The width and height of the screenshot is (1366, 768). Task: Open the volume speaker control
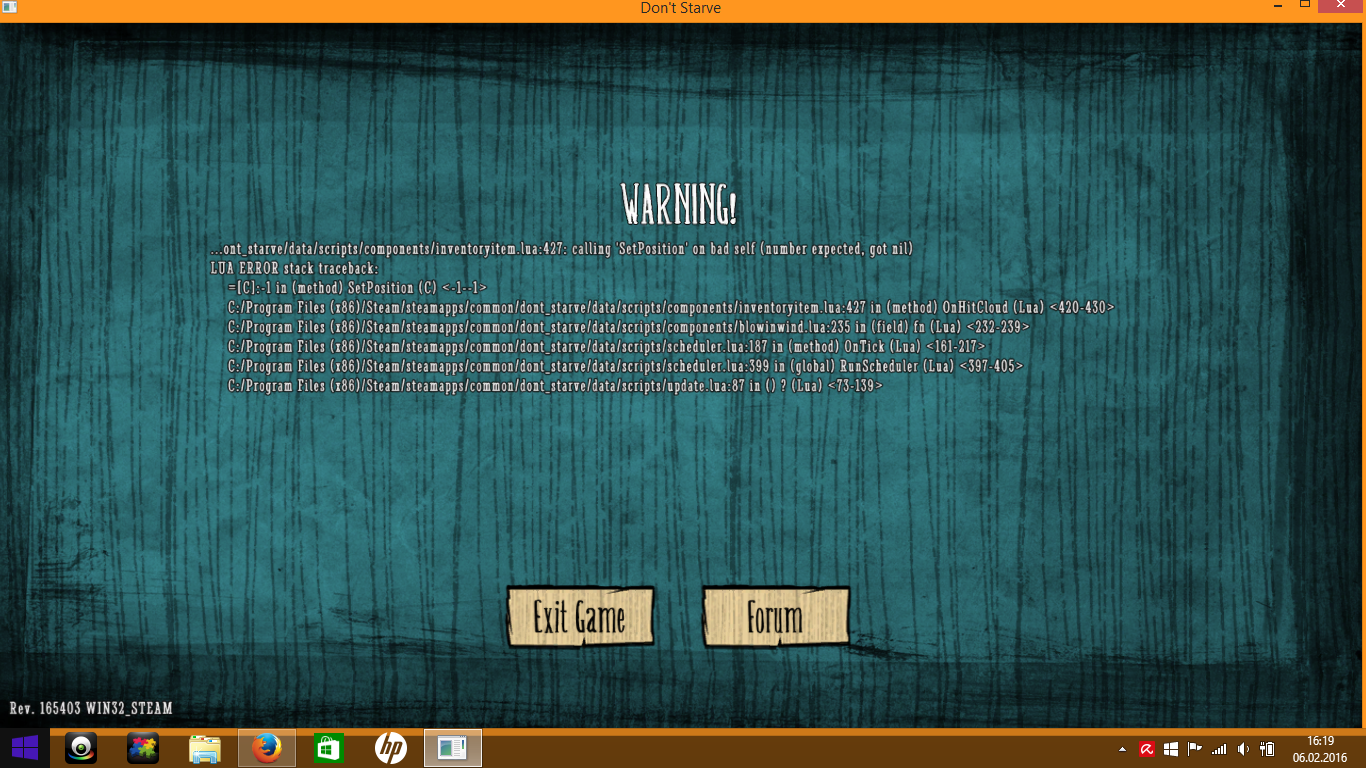pos(1243,749)
